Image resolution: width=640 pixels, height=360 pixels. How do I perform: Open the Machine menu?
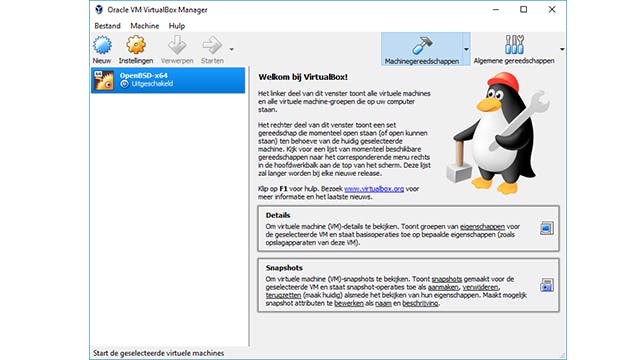click(144, 26)
